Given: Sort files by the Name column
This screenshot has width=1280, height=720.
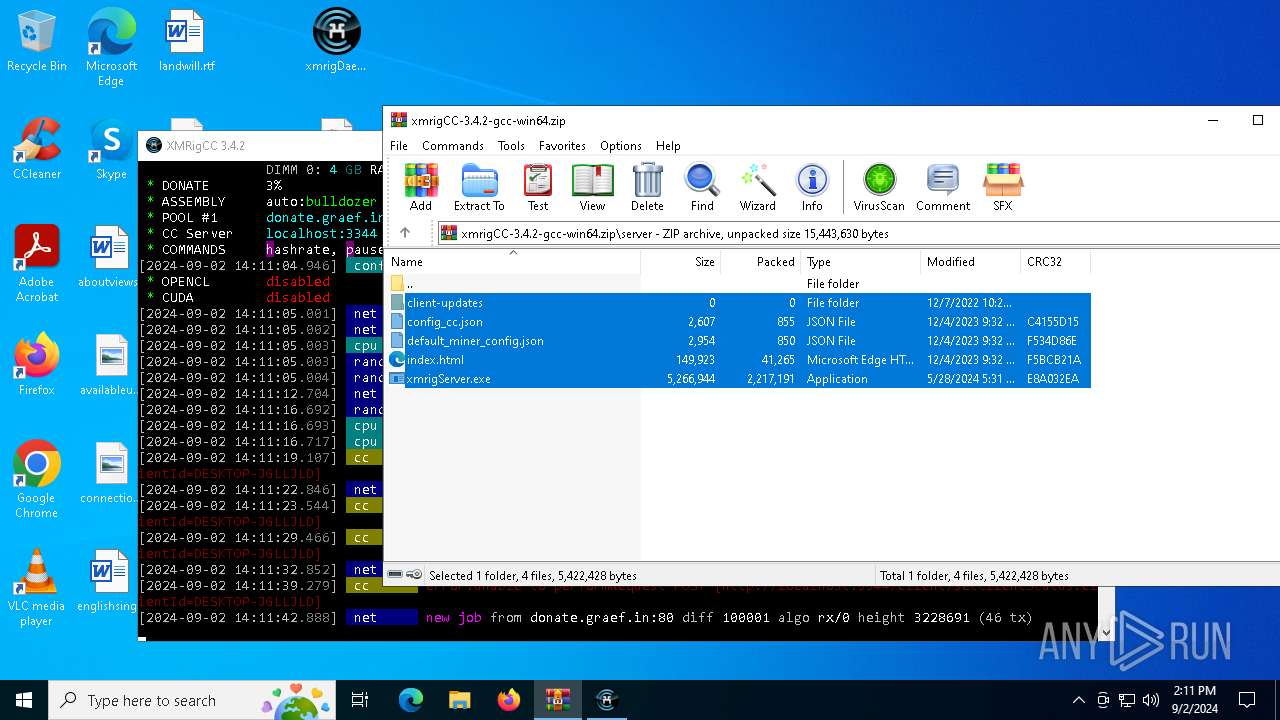Looking at the screenshot, I should [x=513, y=262].
